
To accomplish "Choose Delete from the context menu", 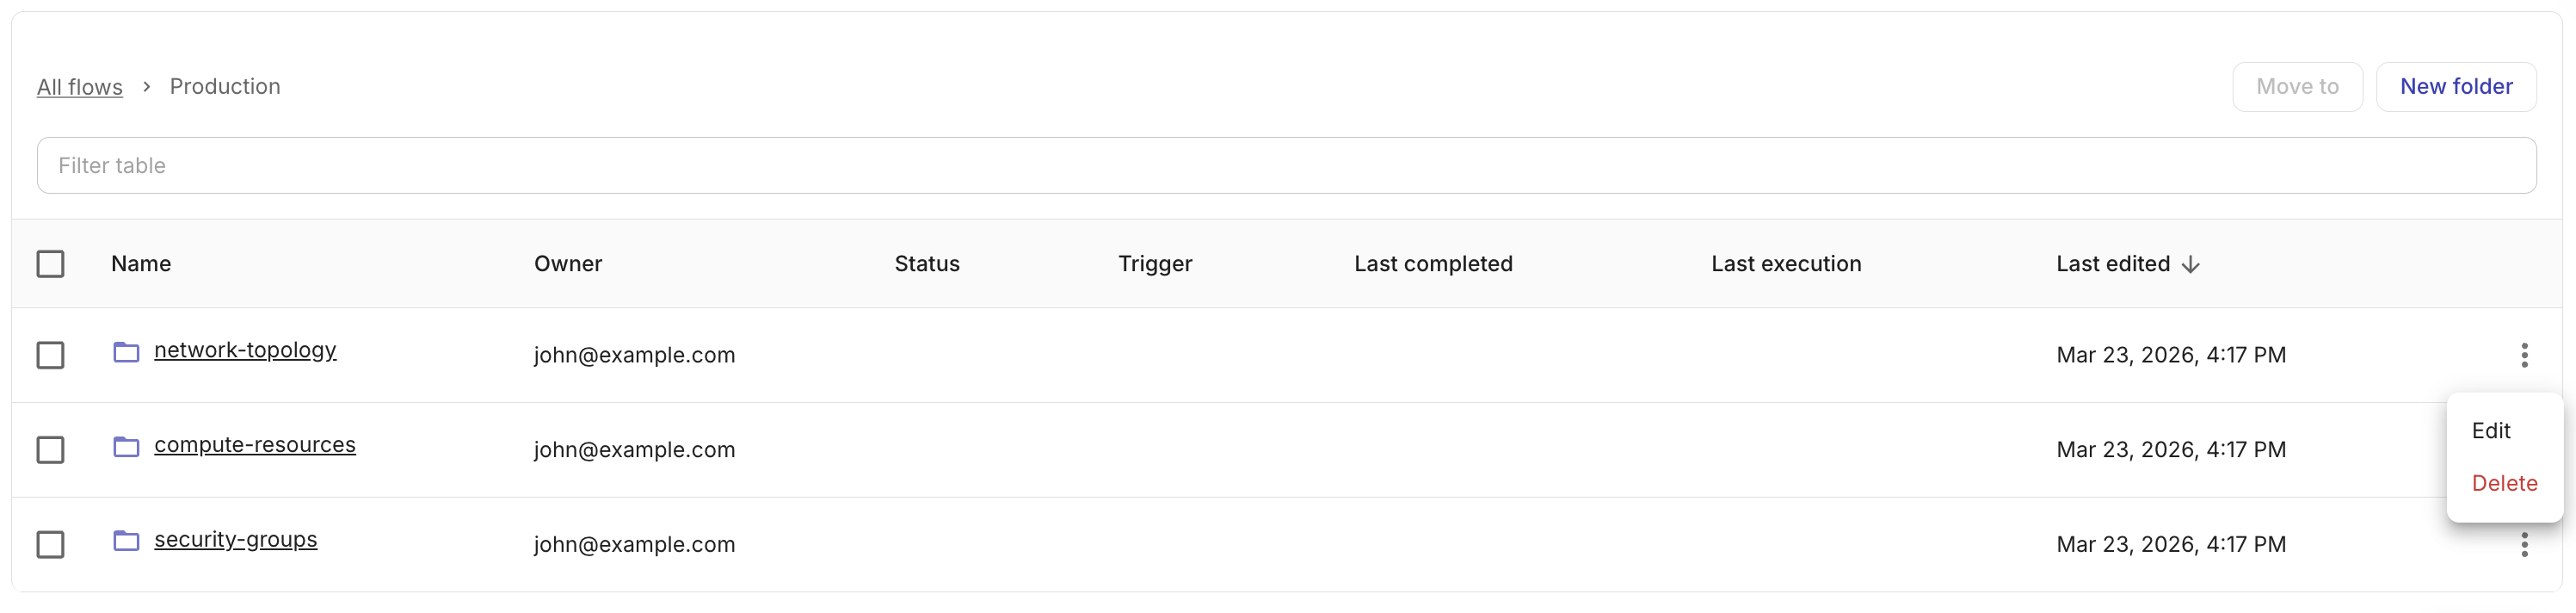I will tap(2504, 484).
